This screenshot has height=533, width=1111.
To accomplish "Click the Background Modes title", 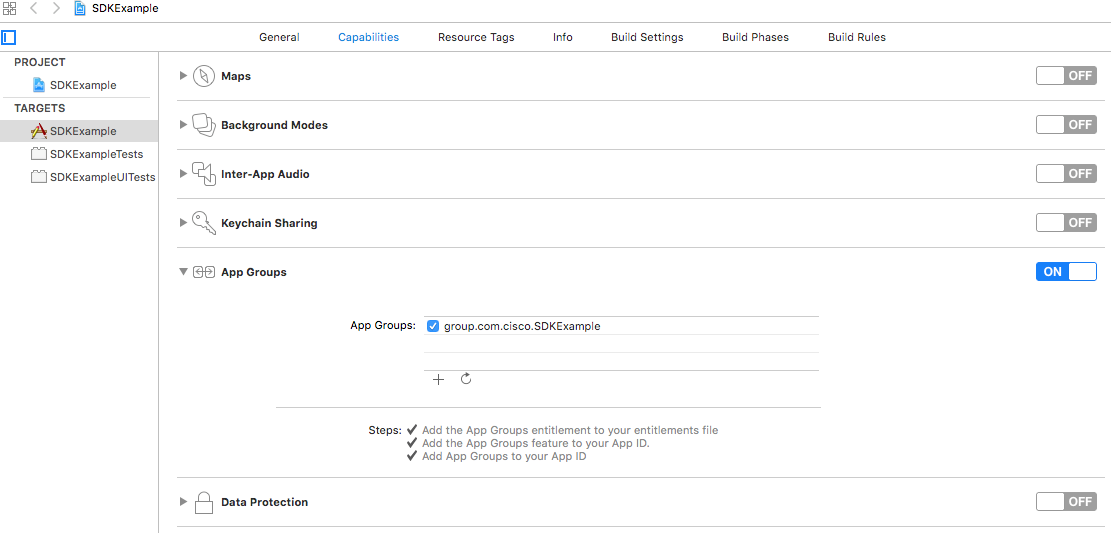I will point(274,125).
